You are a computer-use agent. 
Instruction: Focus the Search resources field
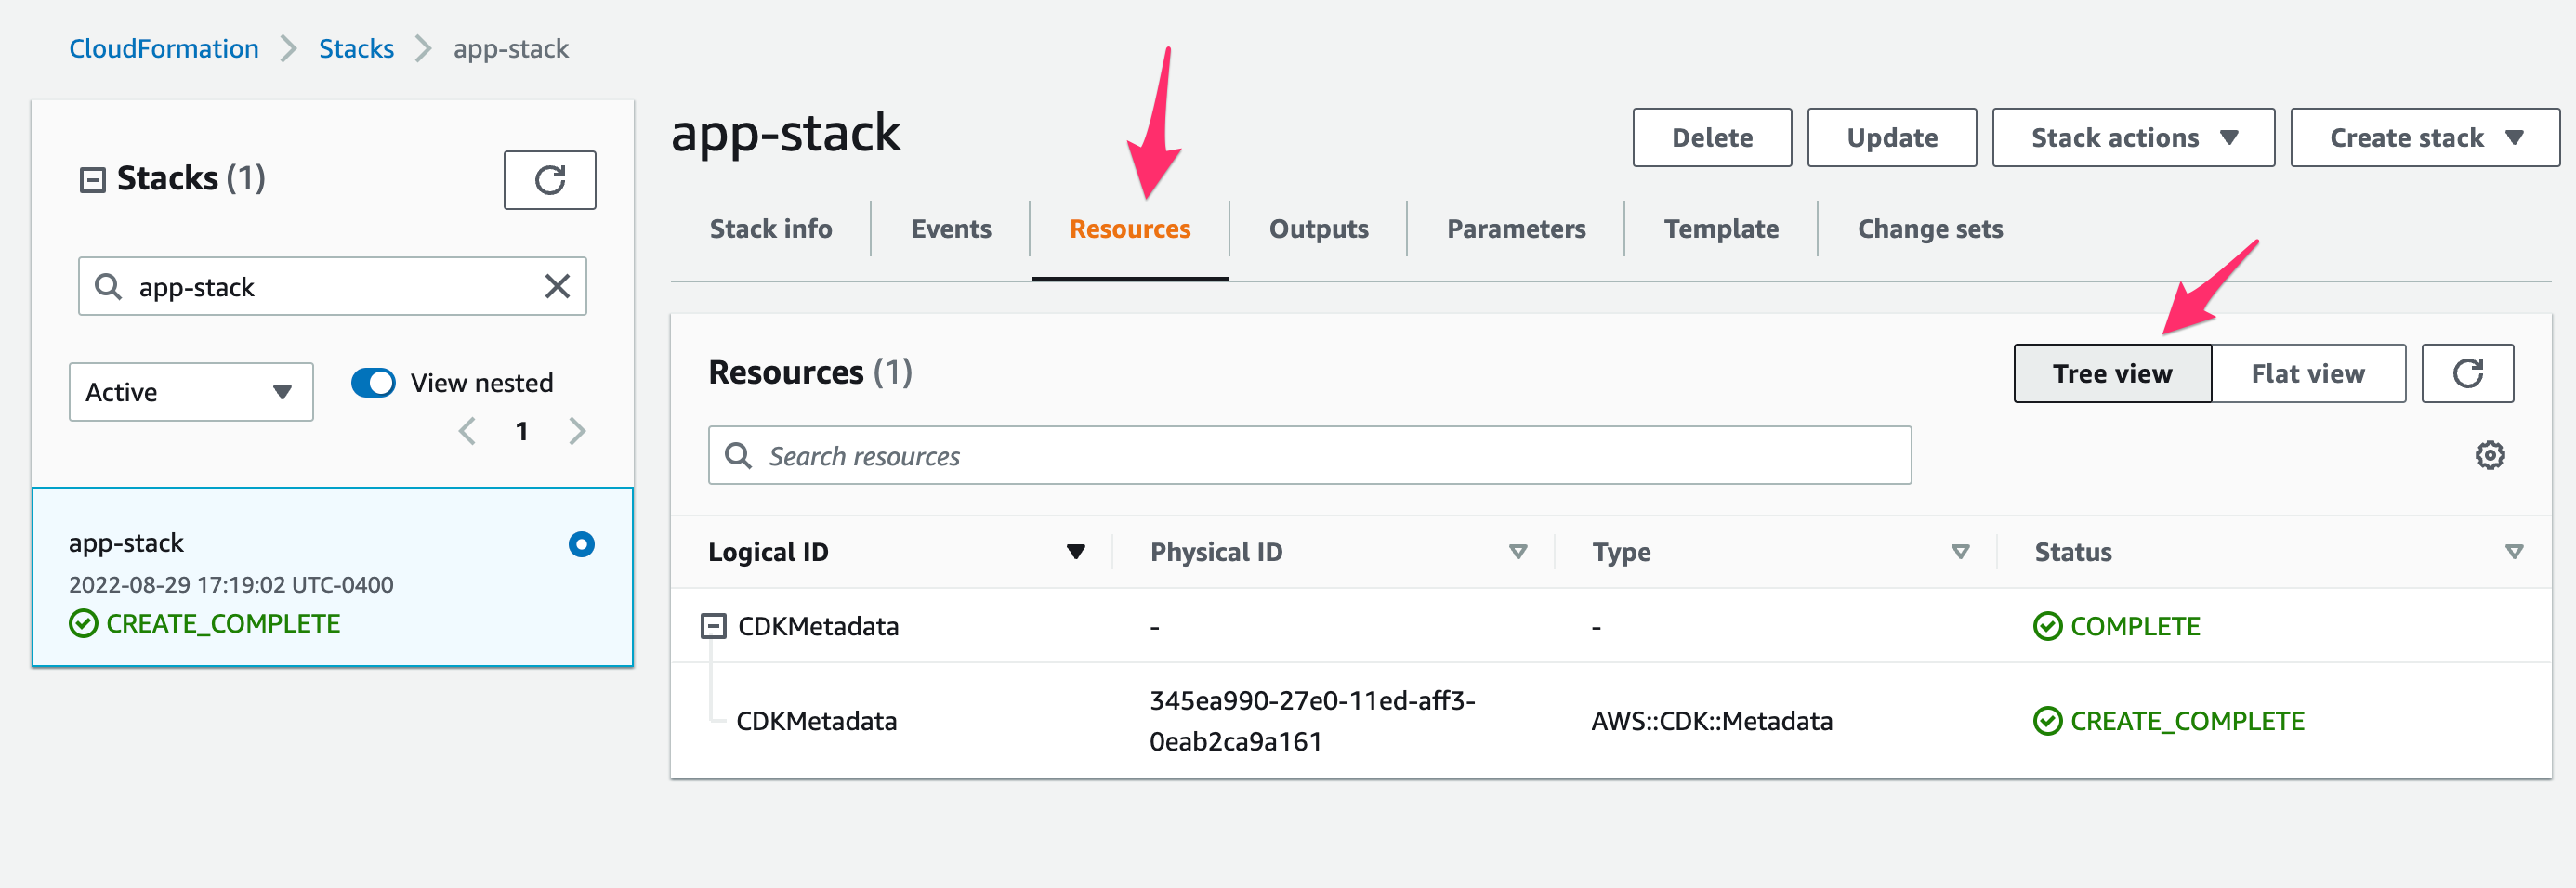(1310, 456)
